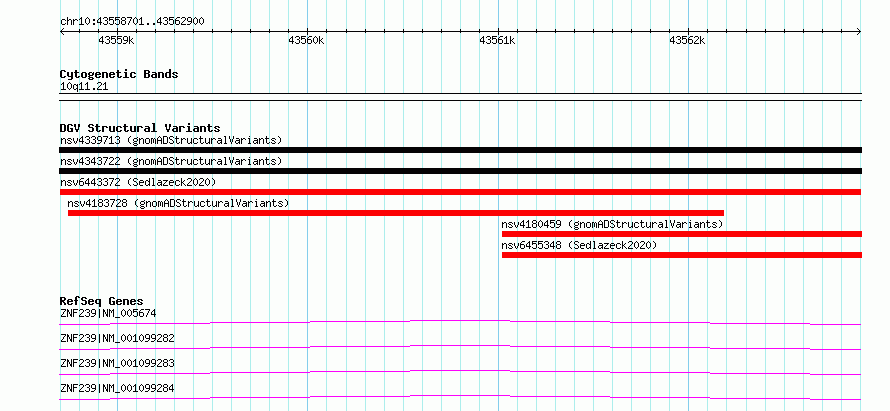Click the right arrowhead of the ruler

pos(859,32)
